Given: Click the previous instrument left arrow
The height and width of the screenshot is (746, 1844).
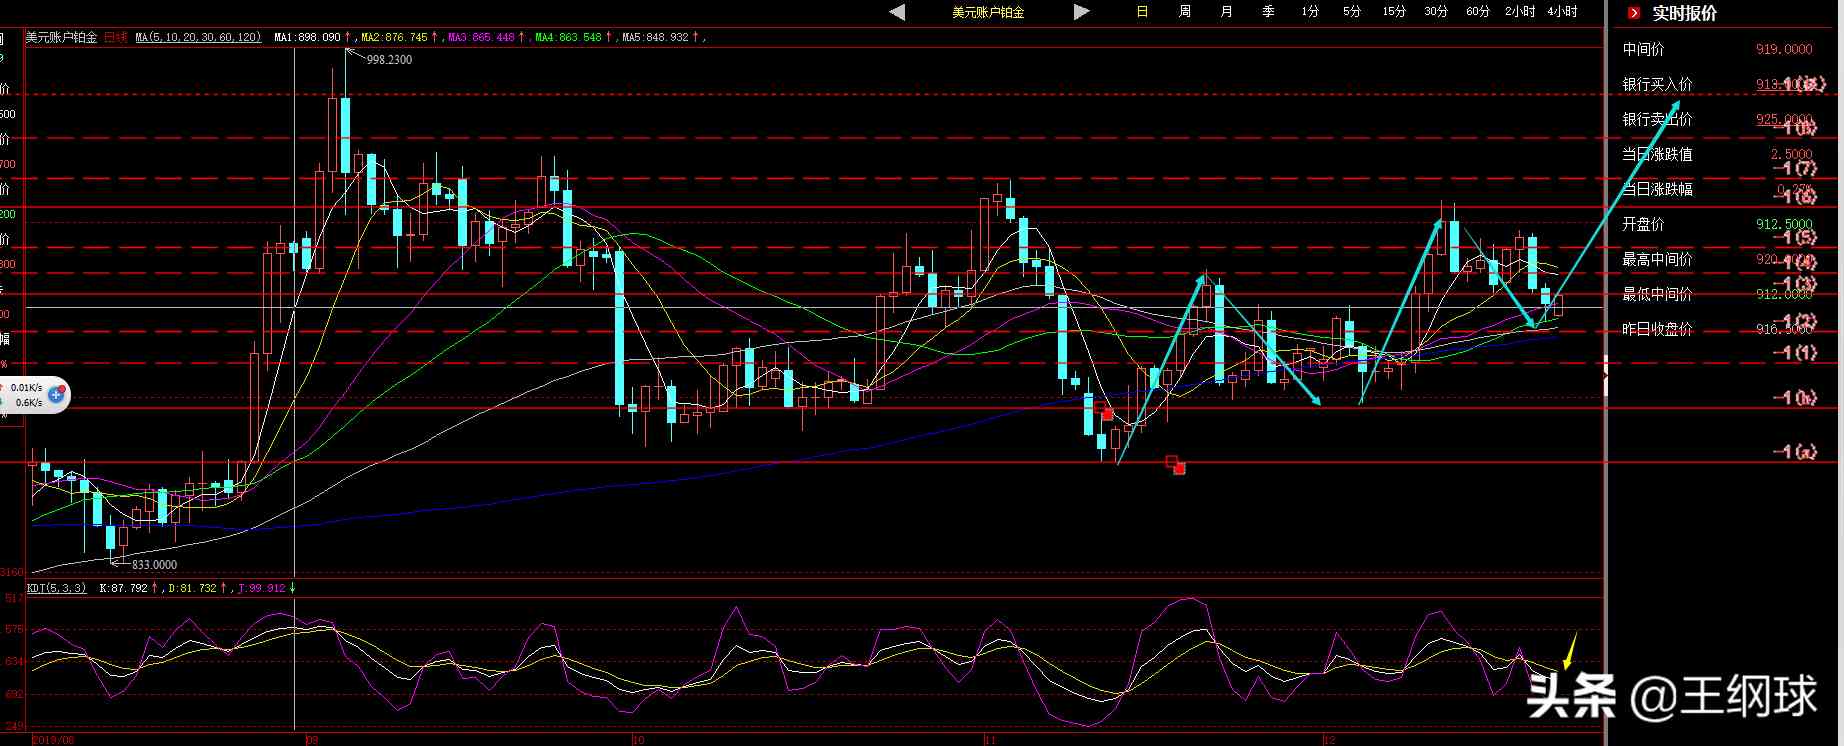Looking at the screenshot, I should pyautogui.click(x=897, y=12).
